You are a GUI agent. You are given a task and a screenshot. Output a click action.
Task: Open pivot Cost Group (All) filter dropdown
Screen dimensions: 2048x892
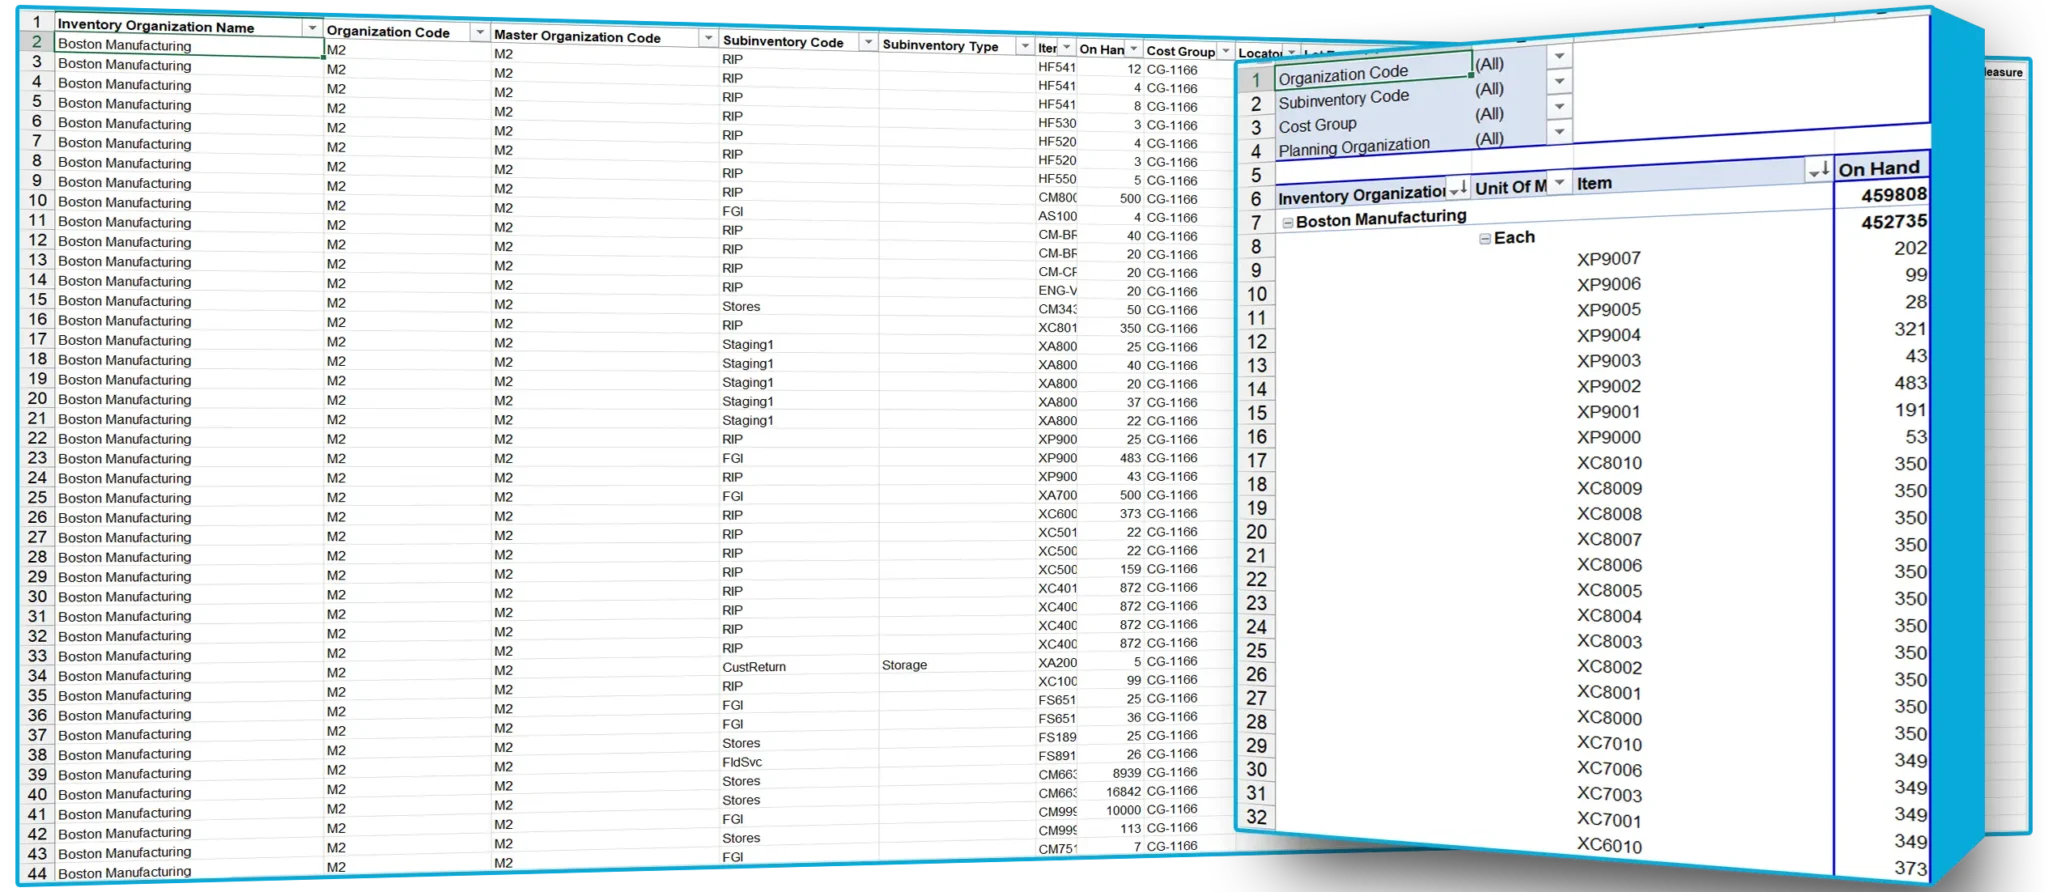pos(1559,107)
